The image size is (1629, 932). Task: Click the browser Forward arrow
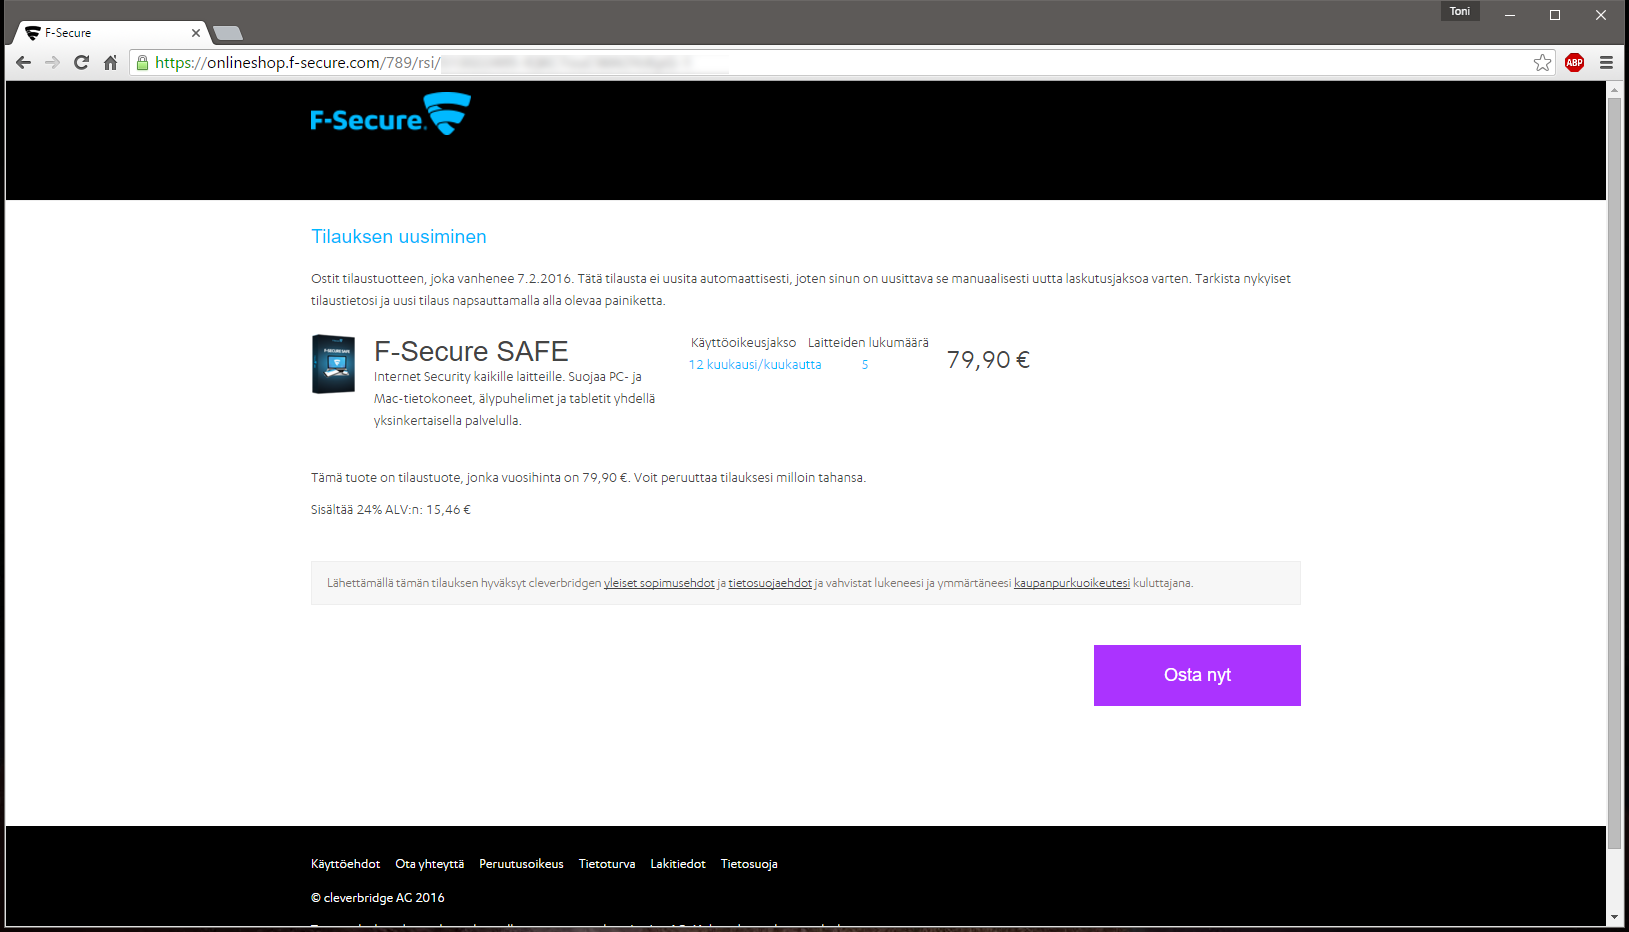click(53, 62)
